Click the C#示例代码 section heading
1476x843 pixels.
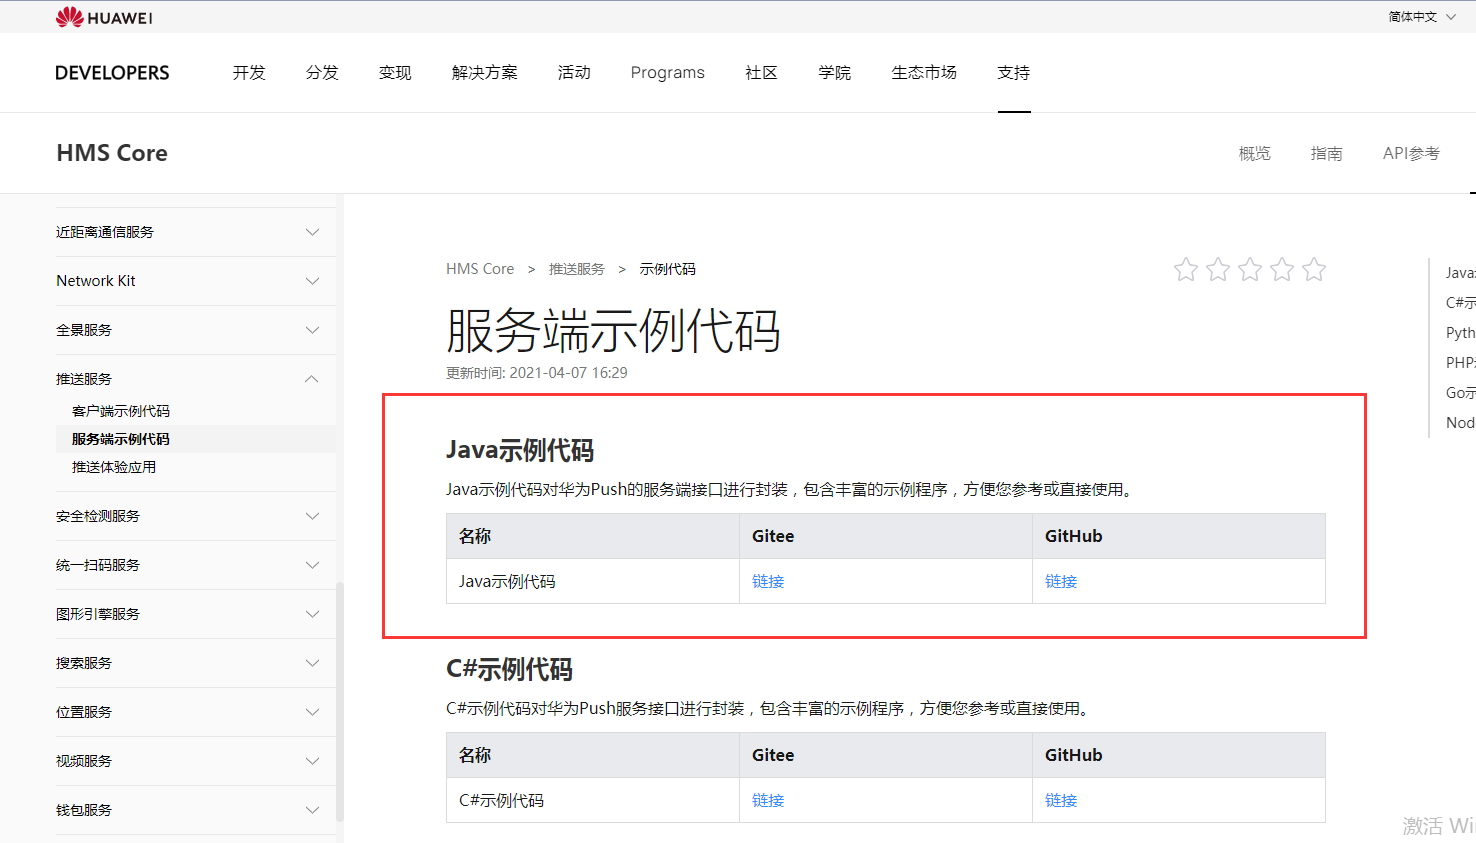tap(509, 669)
